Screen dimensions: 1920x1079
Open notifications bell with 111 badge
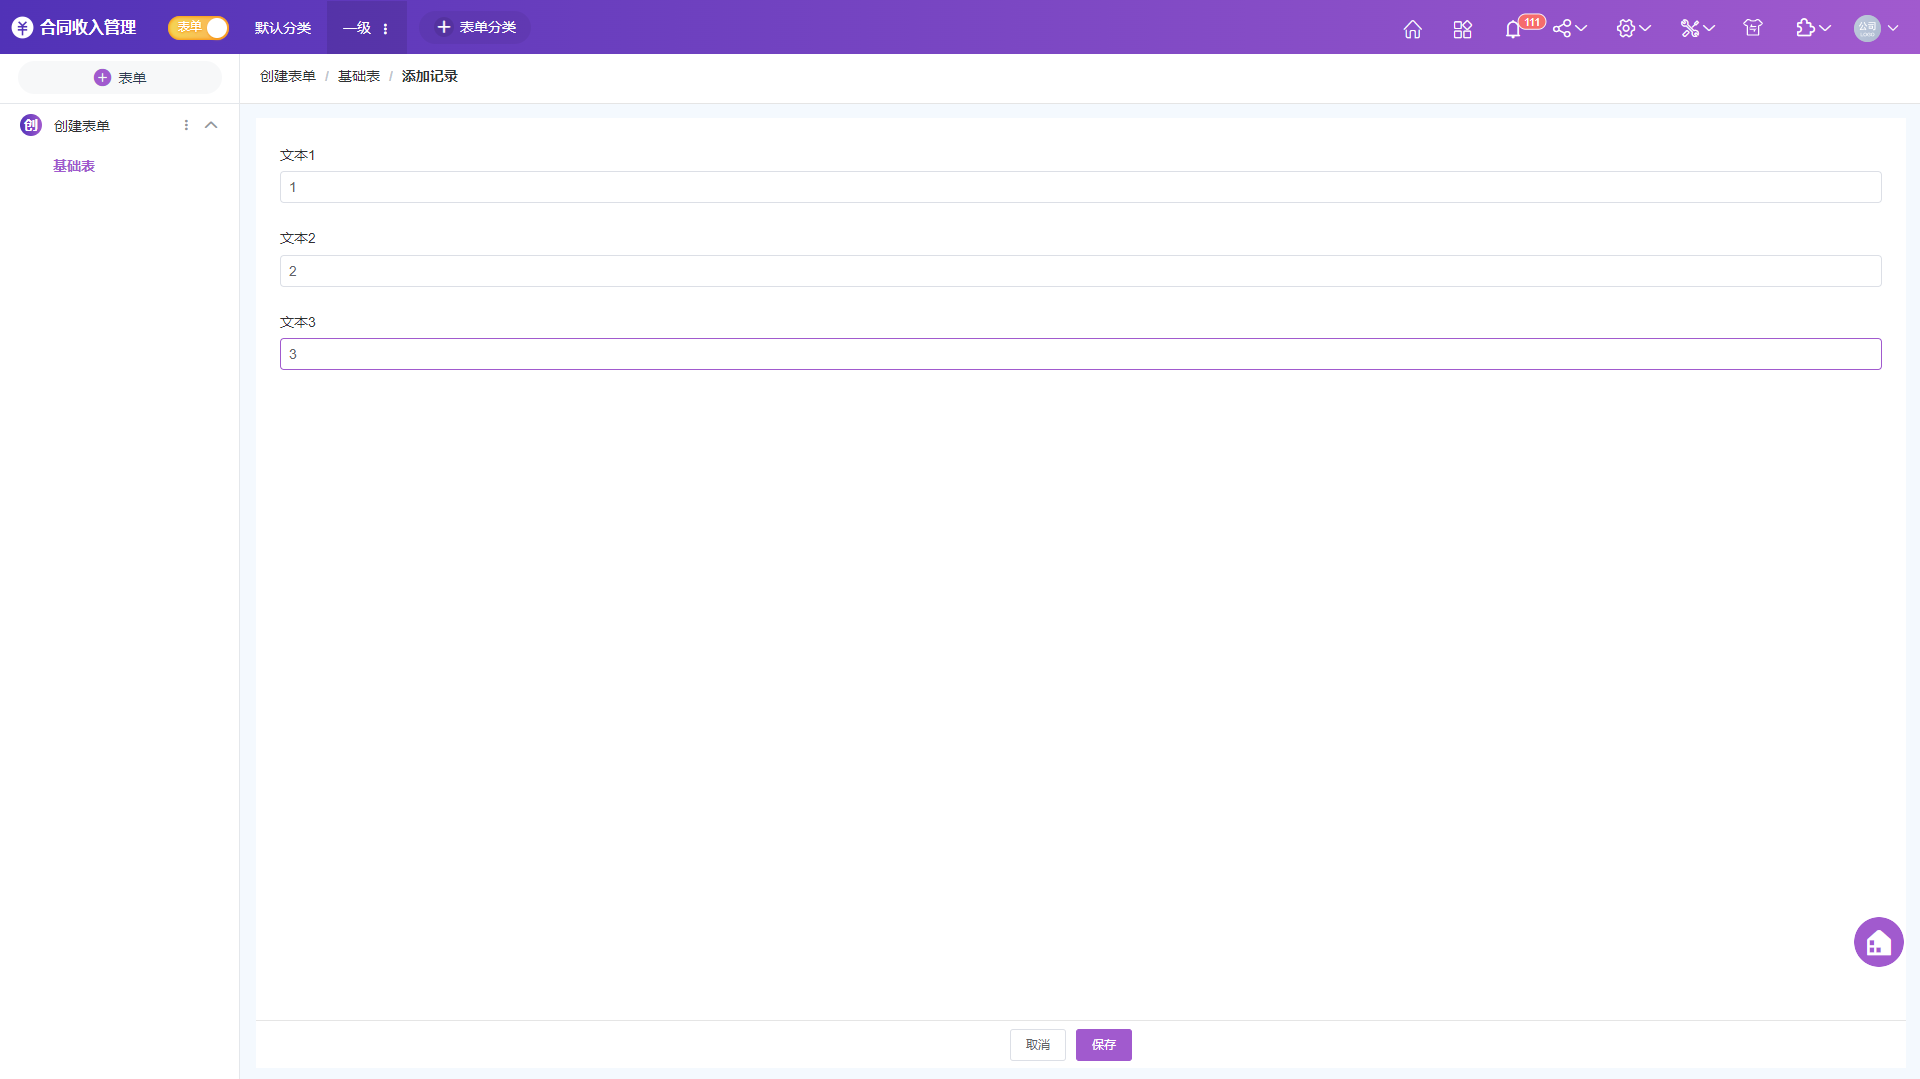tap(1513, 29)
